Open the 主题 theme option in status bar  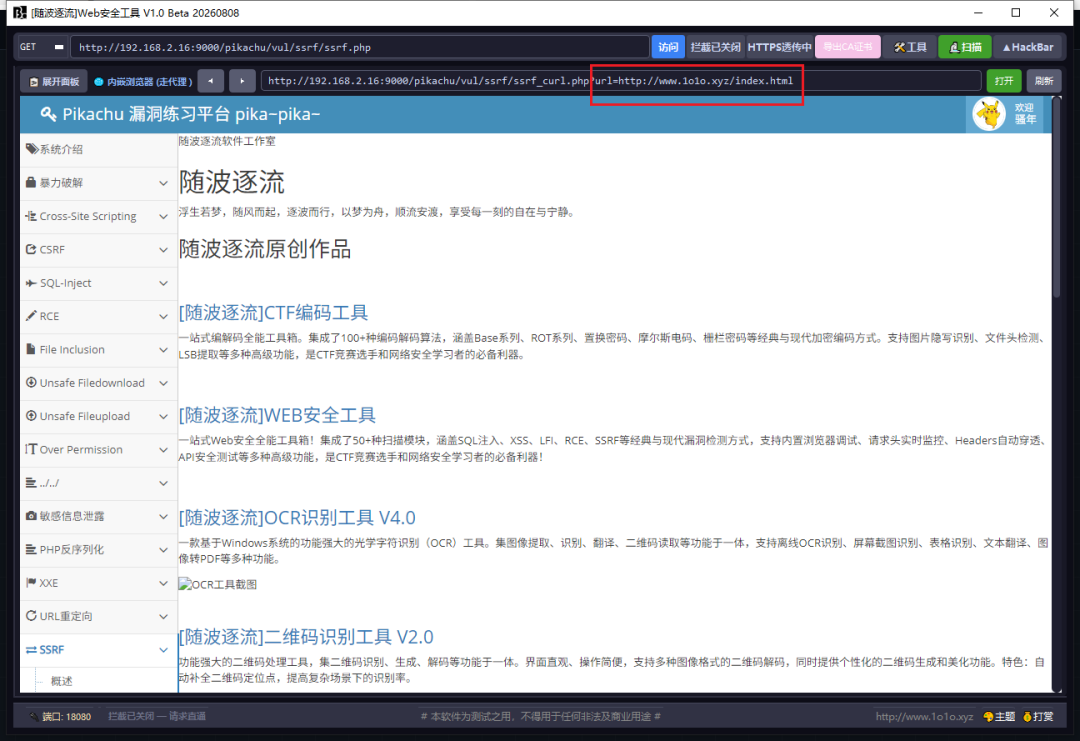pos(999,716)
